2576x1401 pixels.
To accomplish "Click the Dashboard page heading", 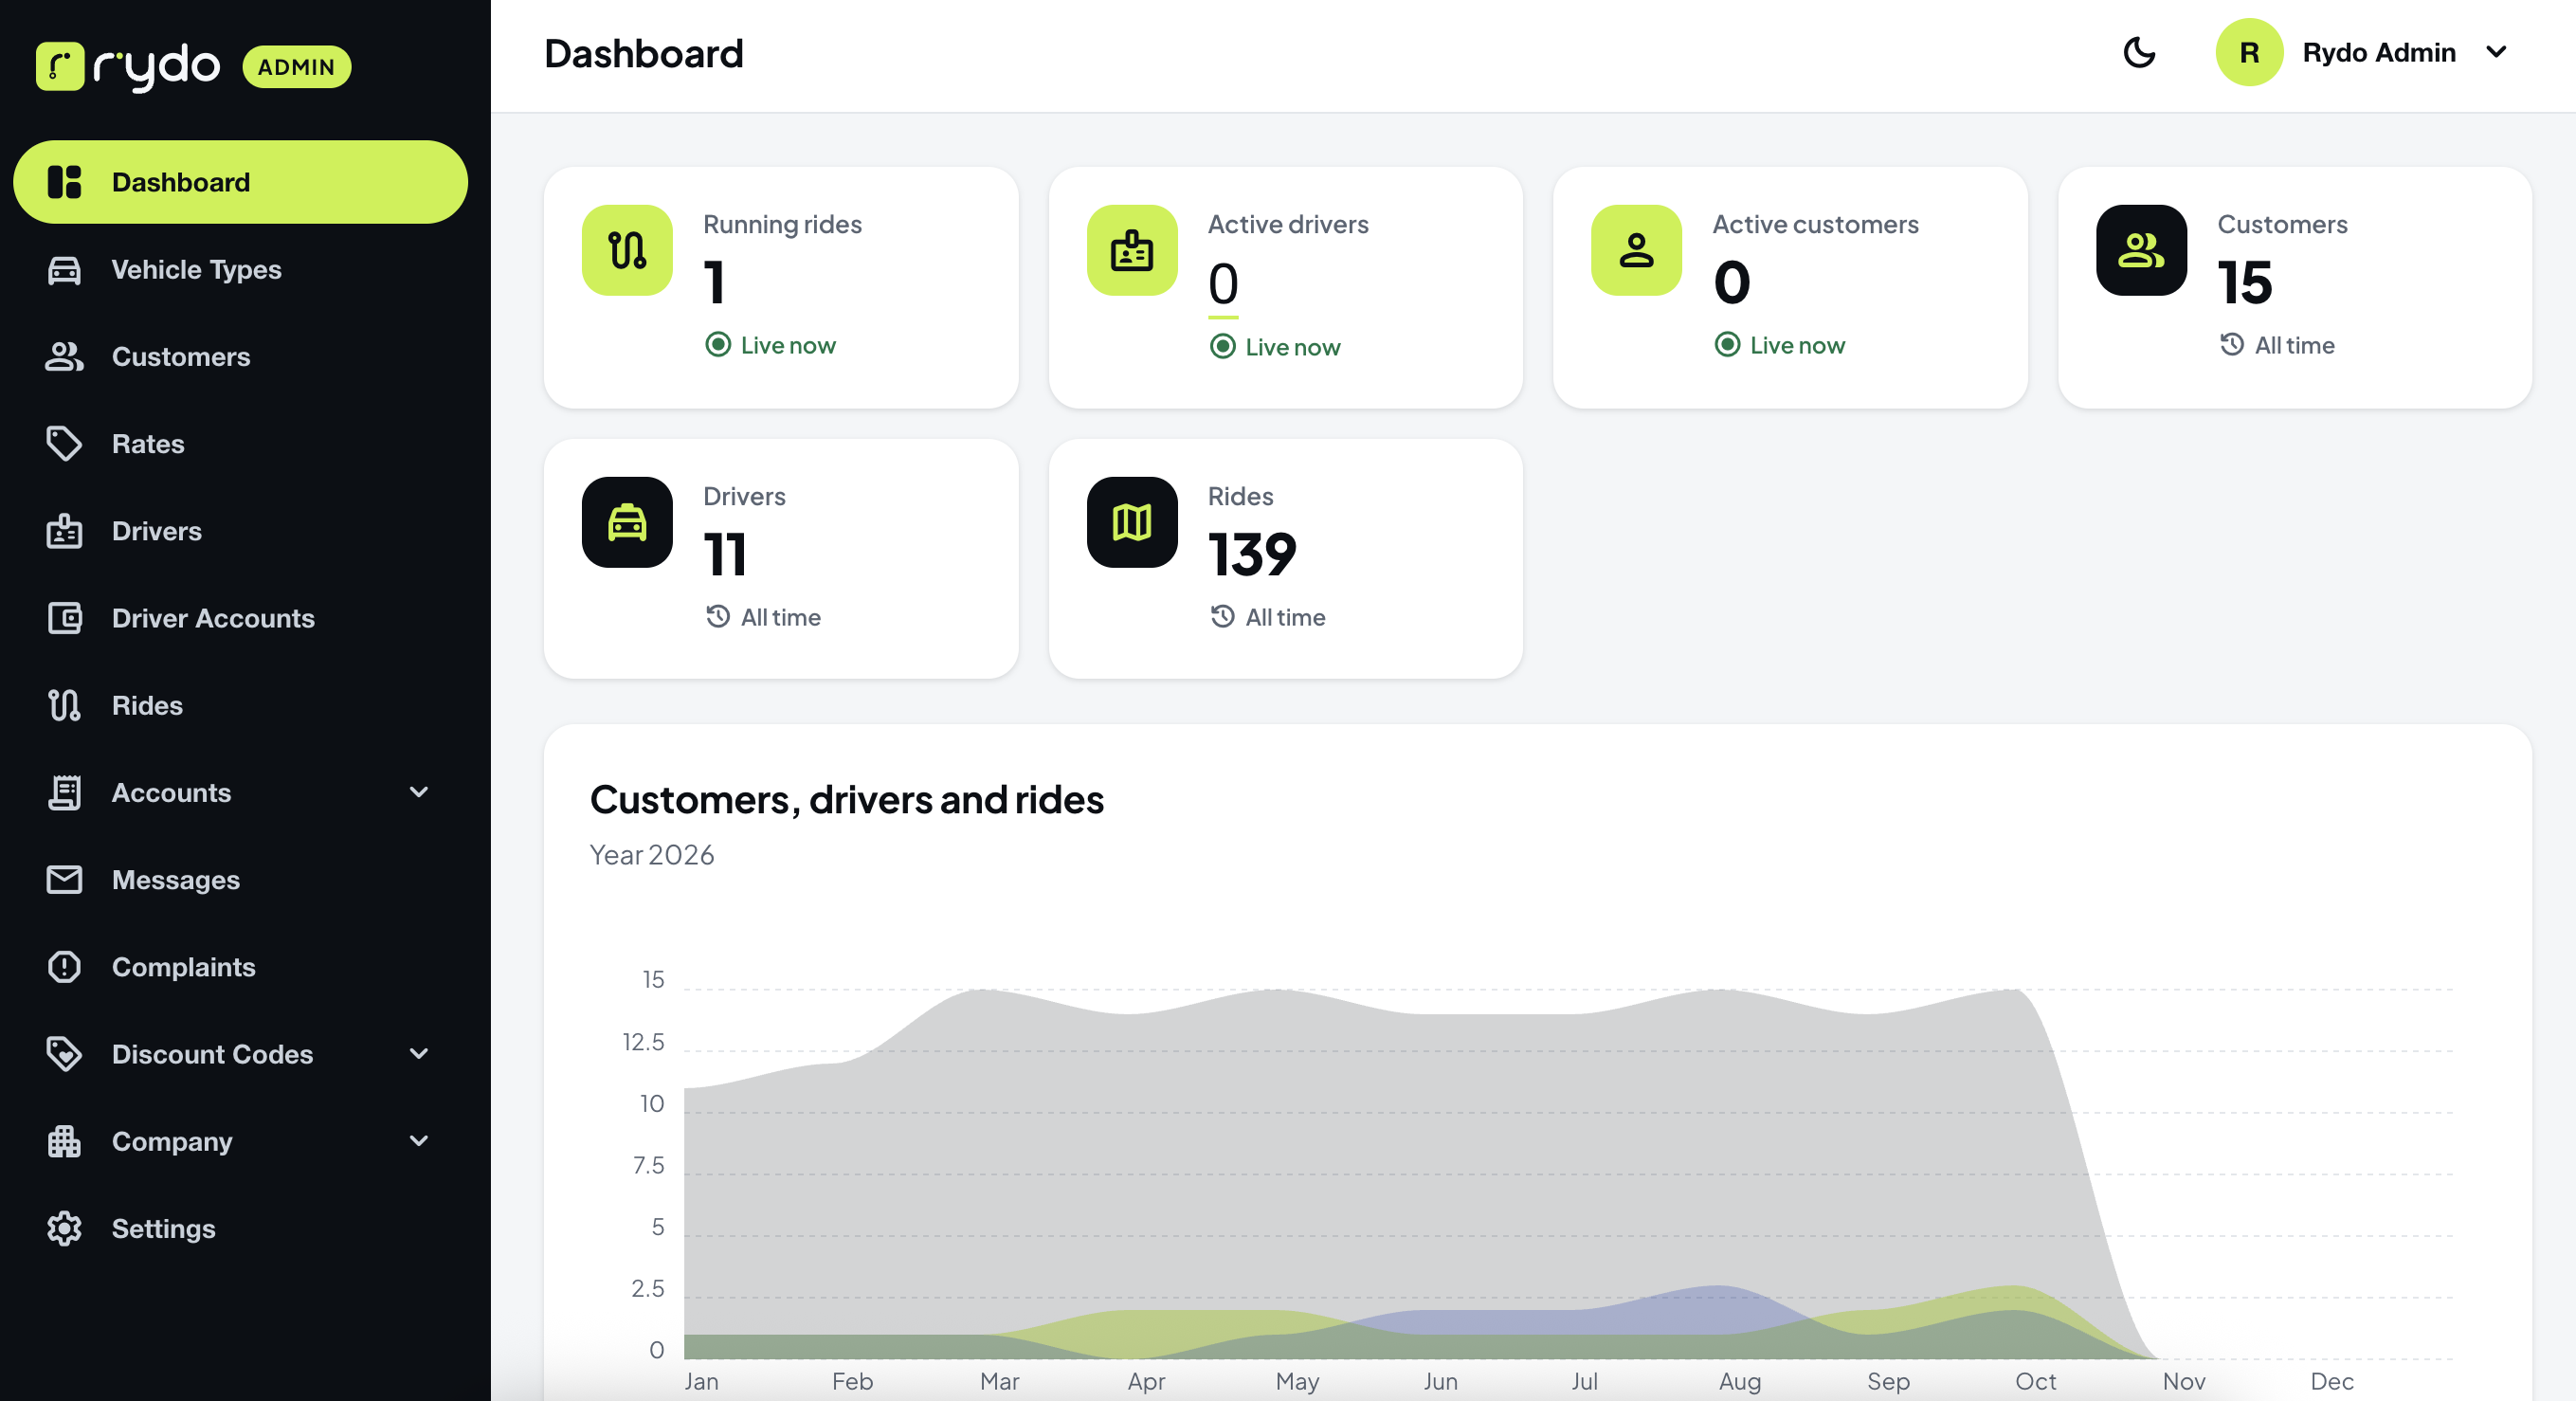I will point(644,54).
